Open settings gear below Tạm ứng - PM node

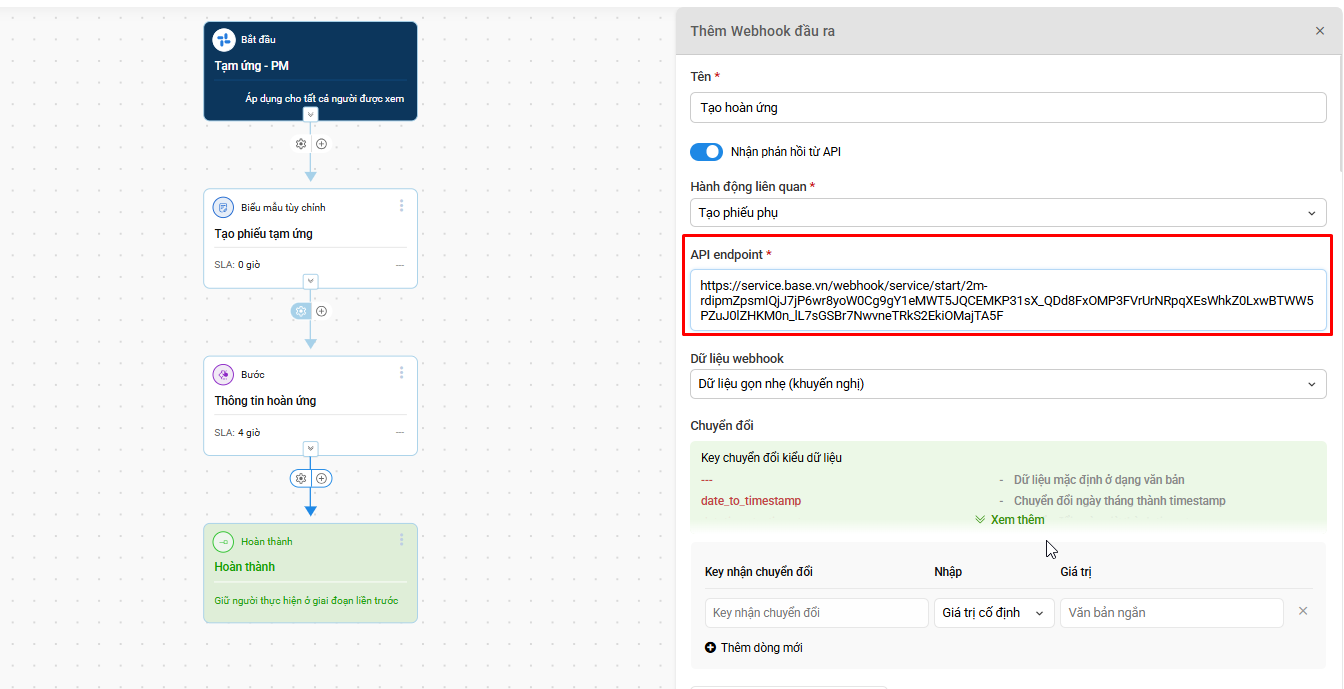[301, 144]
